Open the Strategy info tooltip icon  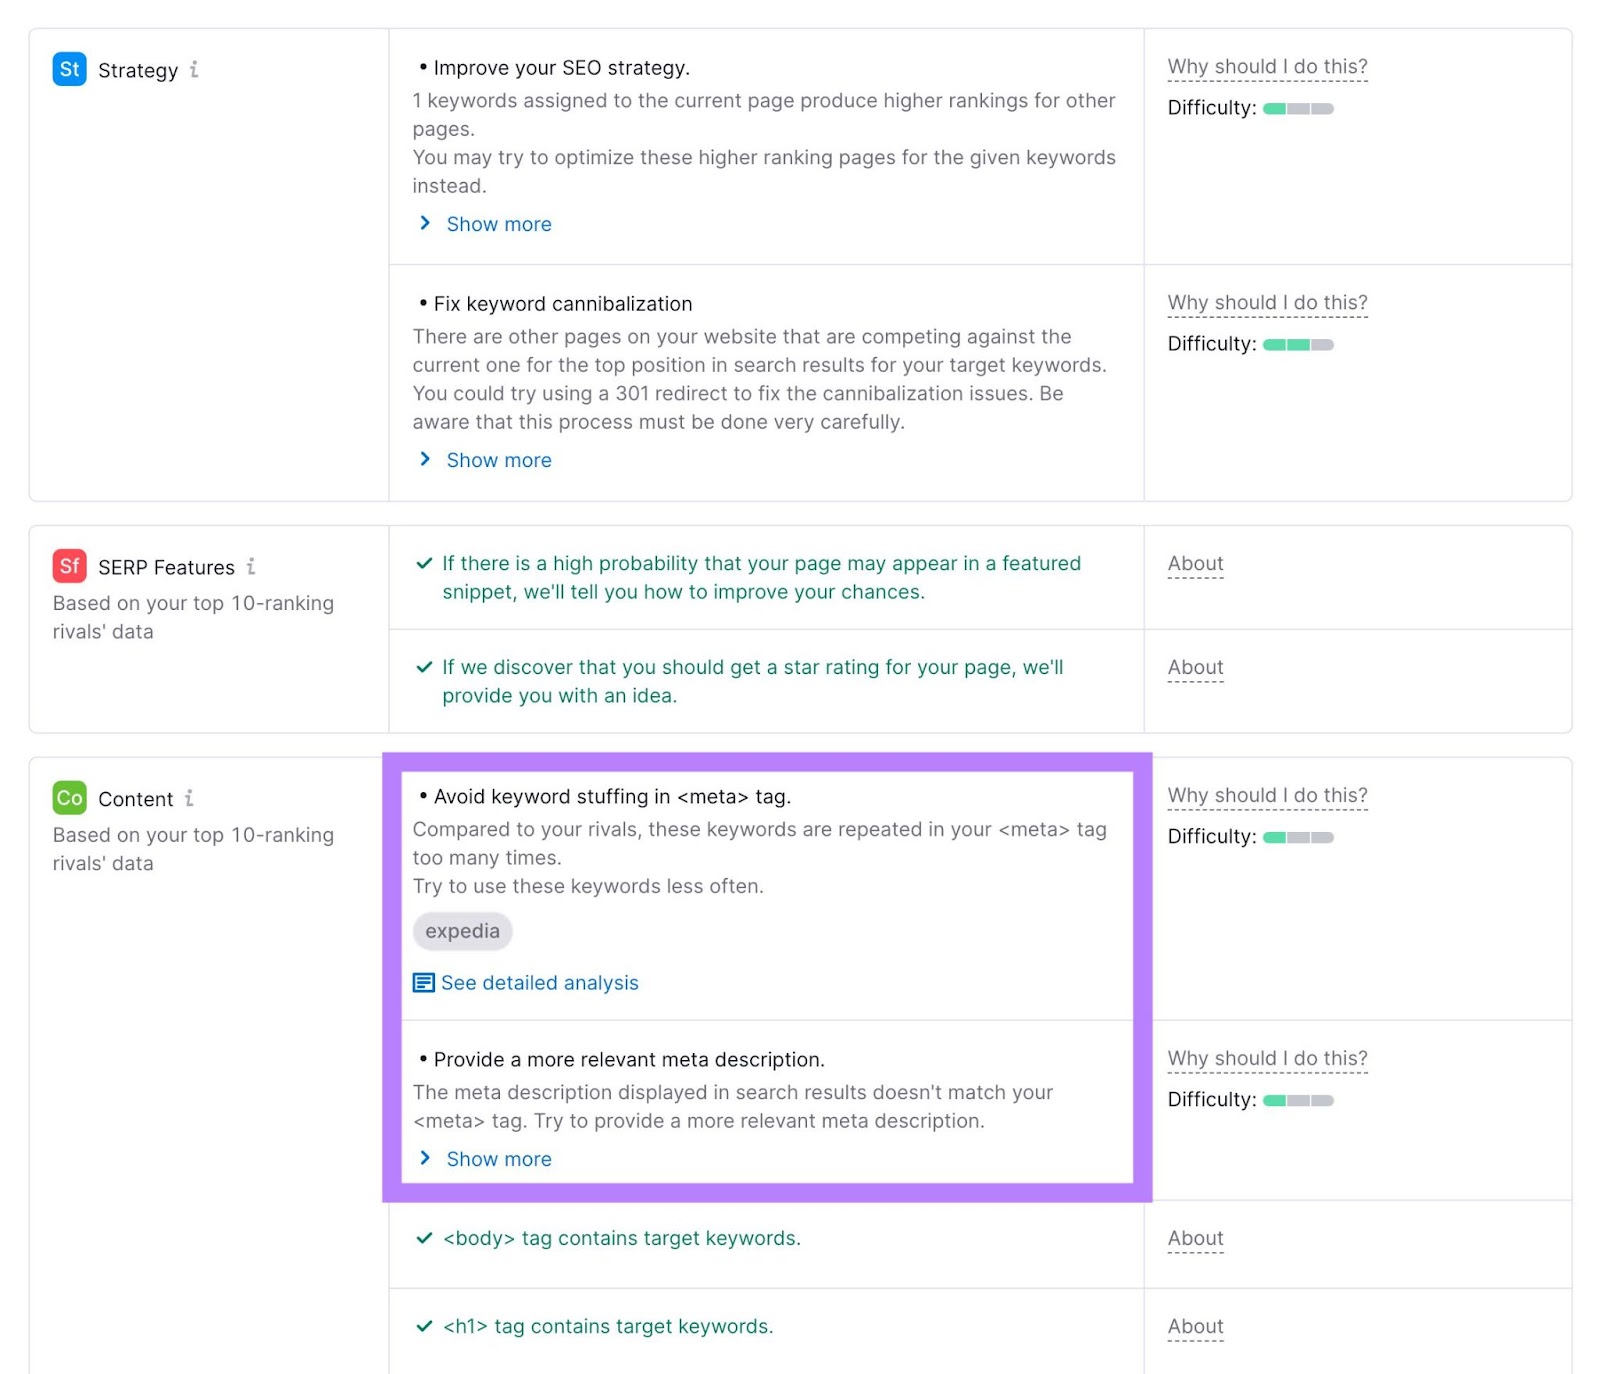194,69
